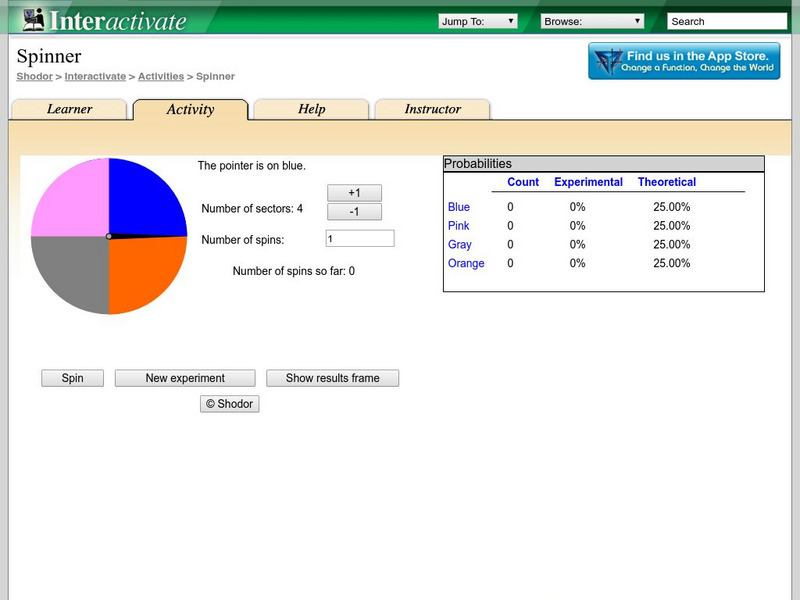This screenshot has height=600, width=800.
Task: Click the Interactivate logo in header
Action: 101,20
